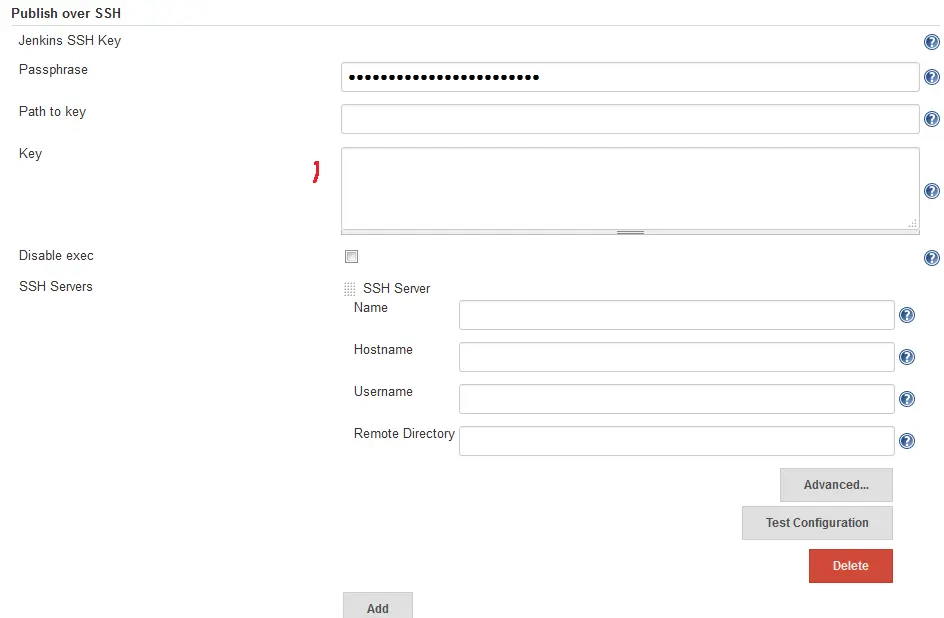The width and height of the screenshot is (944, 618).
Task: Click the SSH Server section title
Action: (396, 289)
